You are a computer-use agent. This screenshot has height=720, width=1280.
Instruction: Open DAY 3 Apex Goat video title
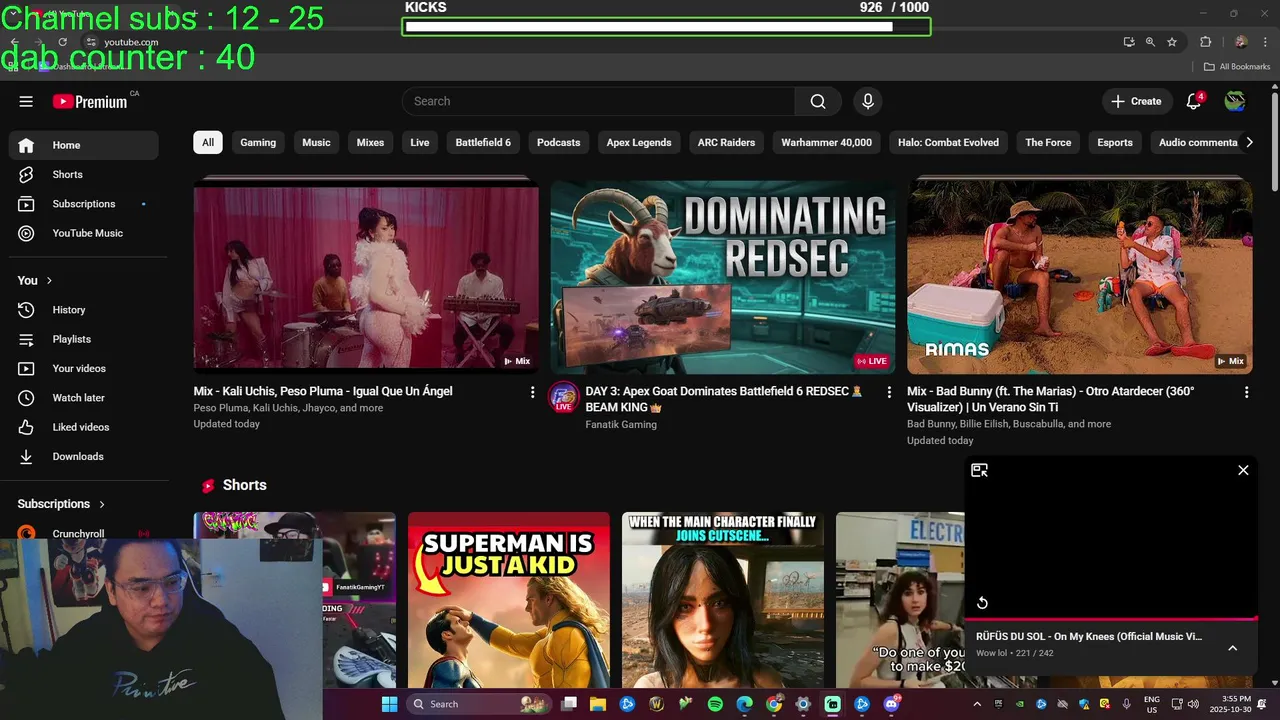[x=724, y=399]
